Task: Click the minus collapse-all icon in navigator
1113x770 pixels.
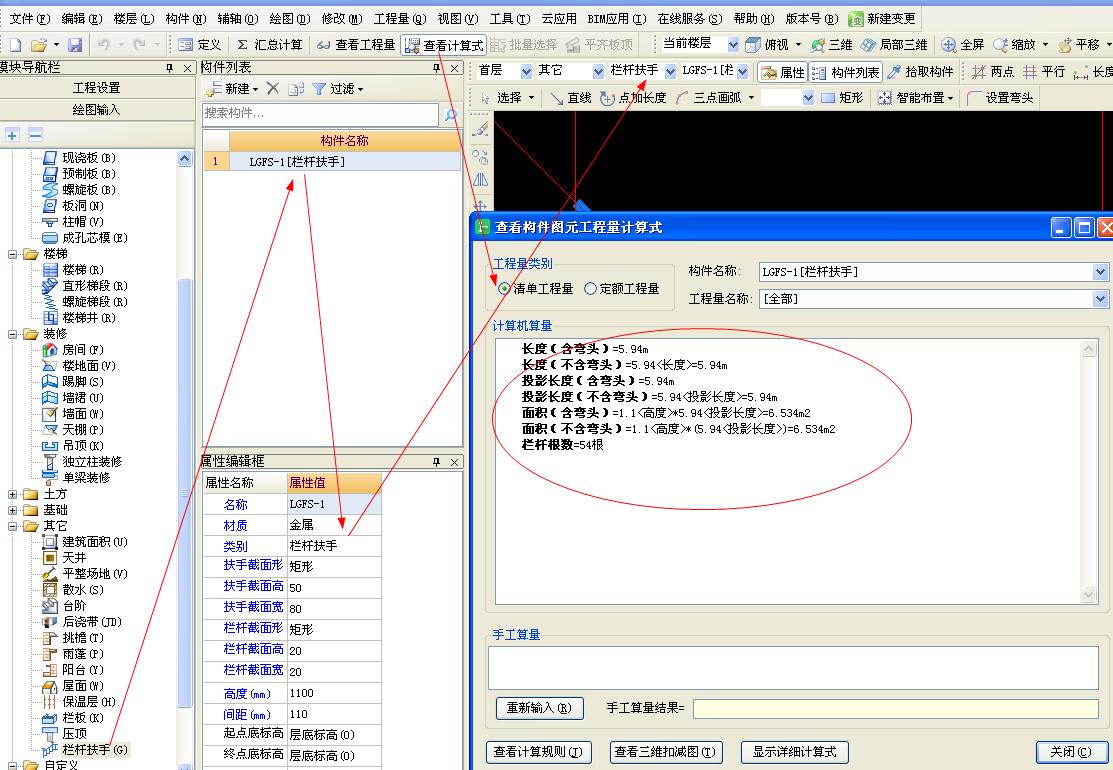Action: coord(35,135)
